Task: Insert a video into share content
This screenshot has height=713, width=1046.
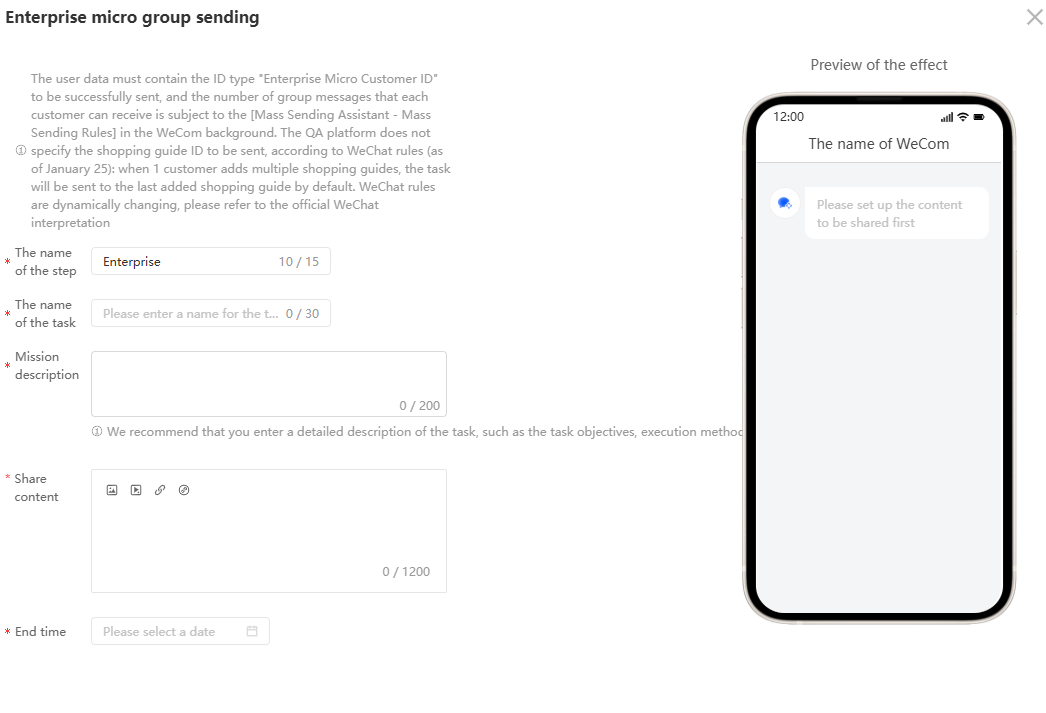Action: coord(136,490)
